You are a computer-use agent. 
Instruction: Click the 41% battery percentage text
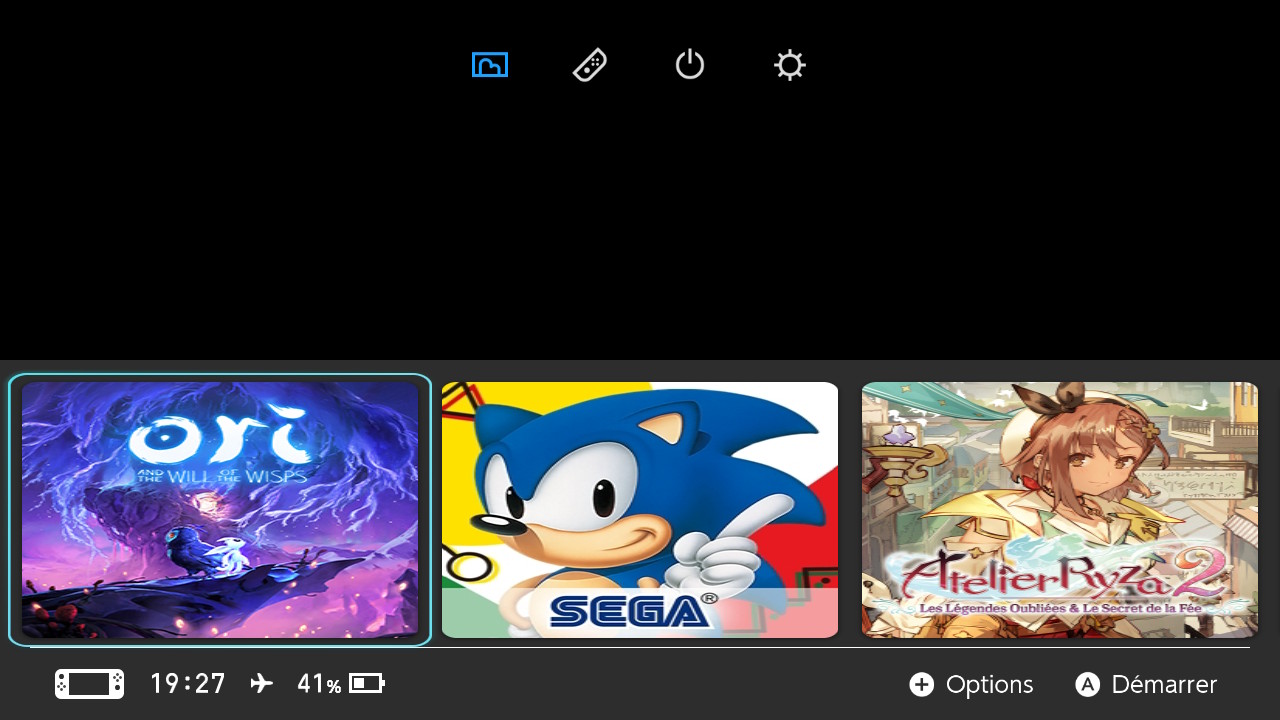coord(319,684)
